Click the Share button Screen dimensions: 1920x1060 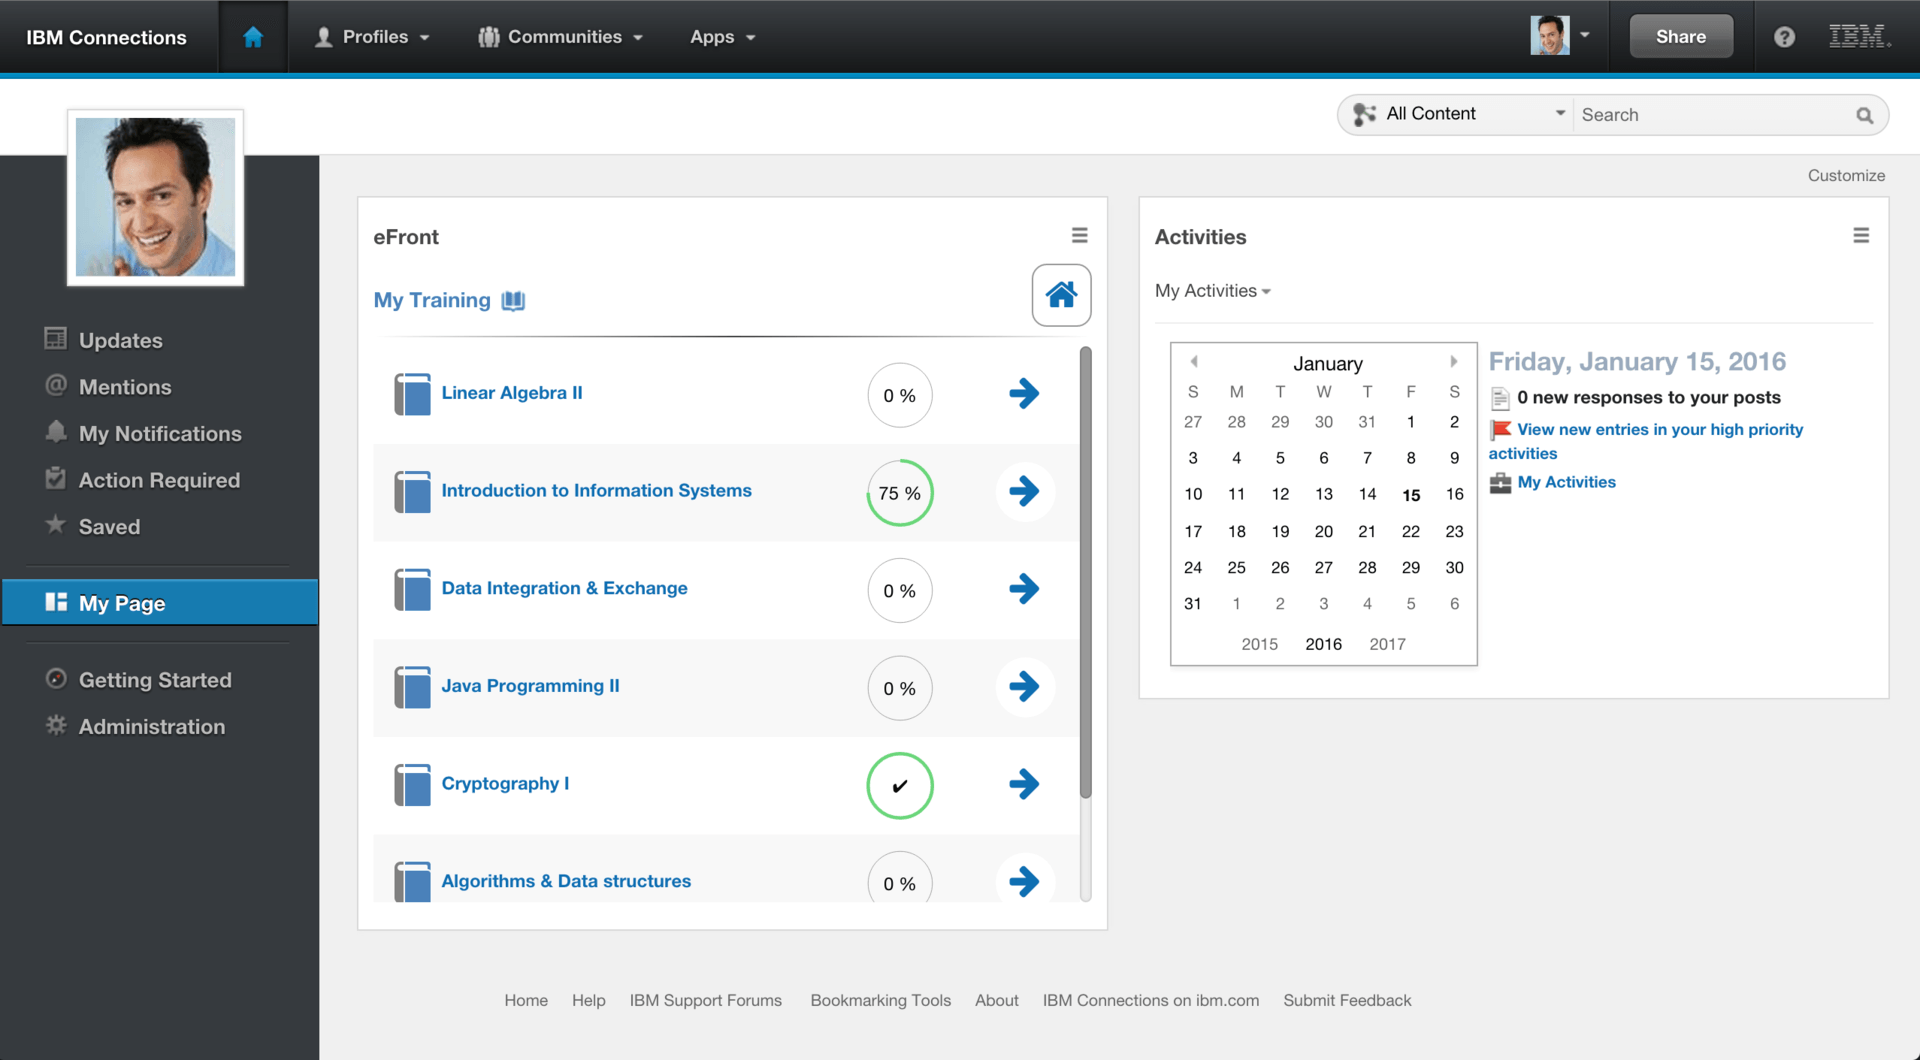point(1681,37)
